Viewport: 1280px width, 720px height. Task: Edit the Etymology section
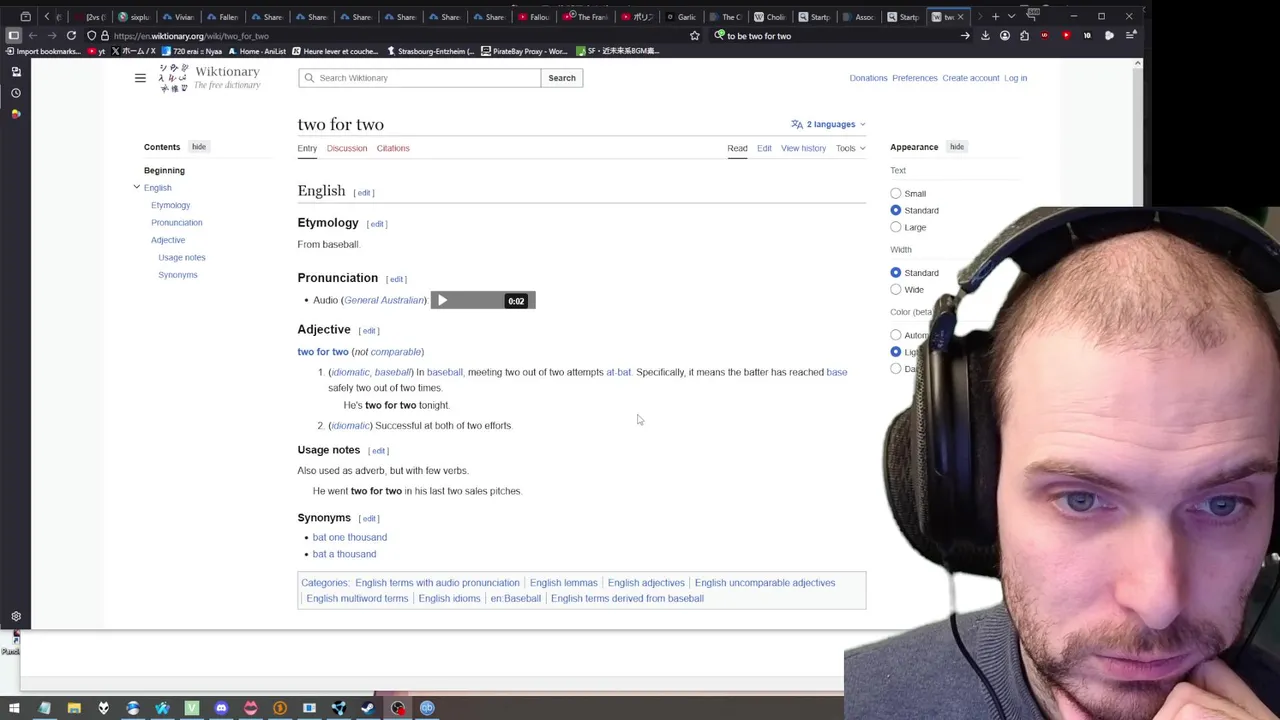pos(377,224)
